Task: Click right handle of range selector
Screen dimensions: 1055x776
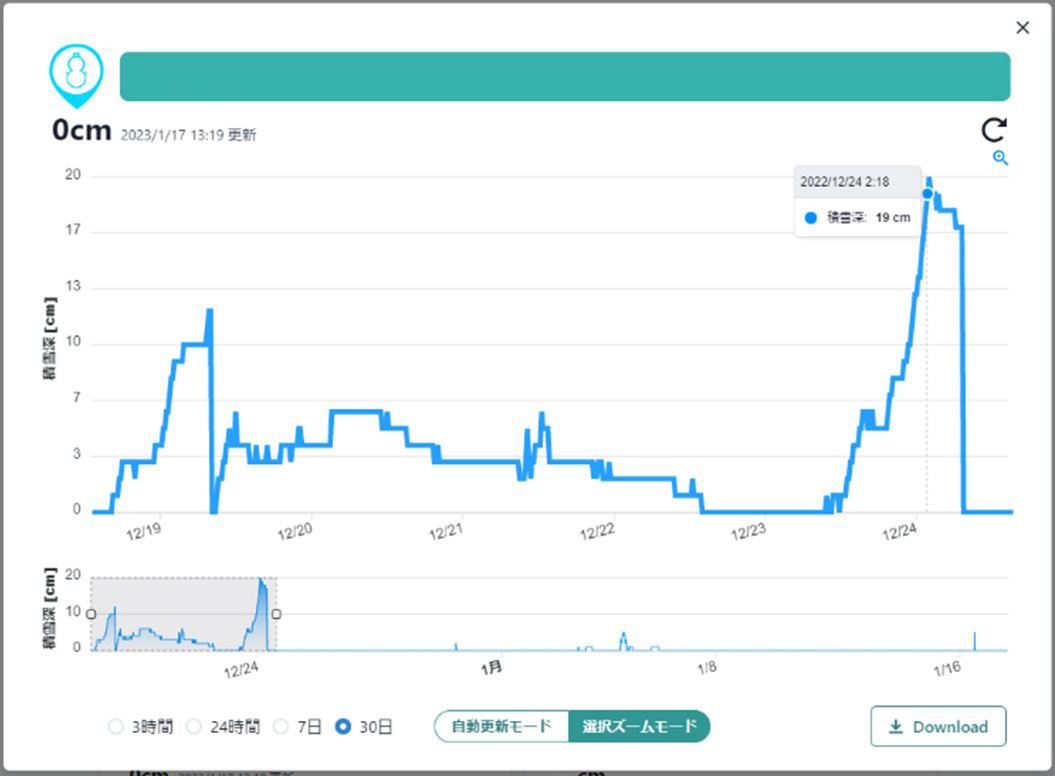Action: click(276, 614)
